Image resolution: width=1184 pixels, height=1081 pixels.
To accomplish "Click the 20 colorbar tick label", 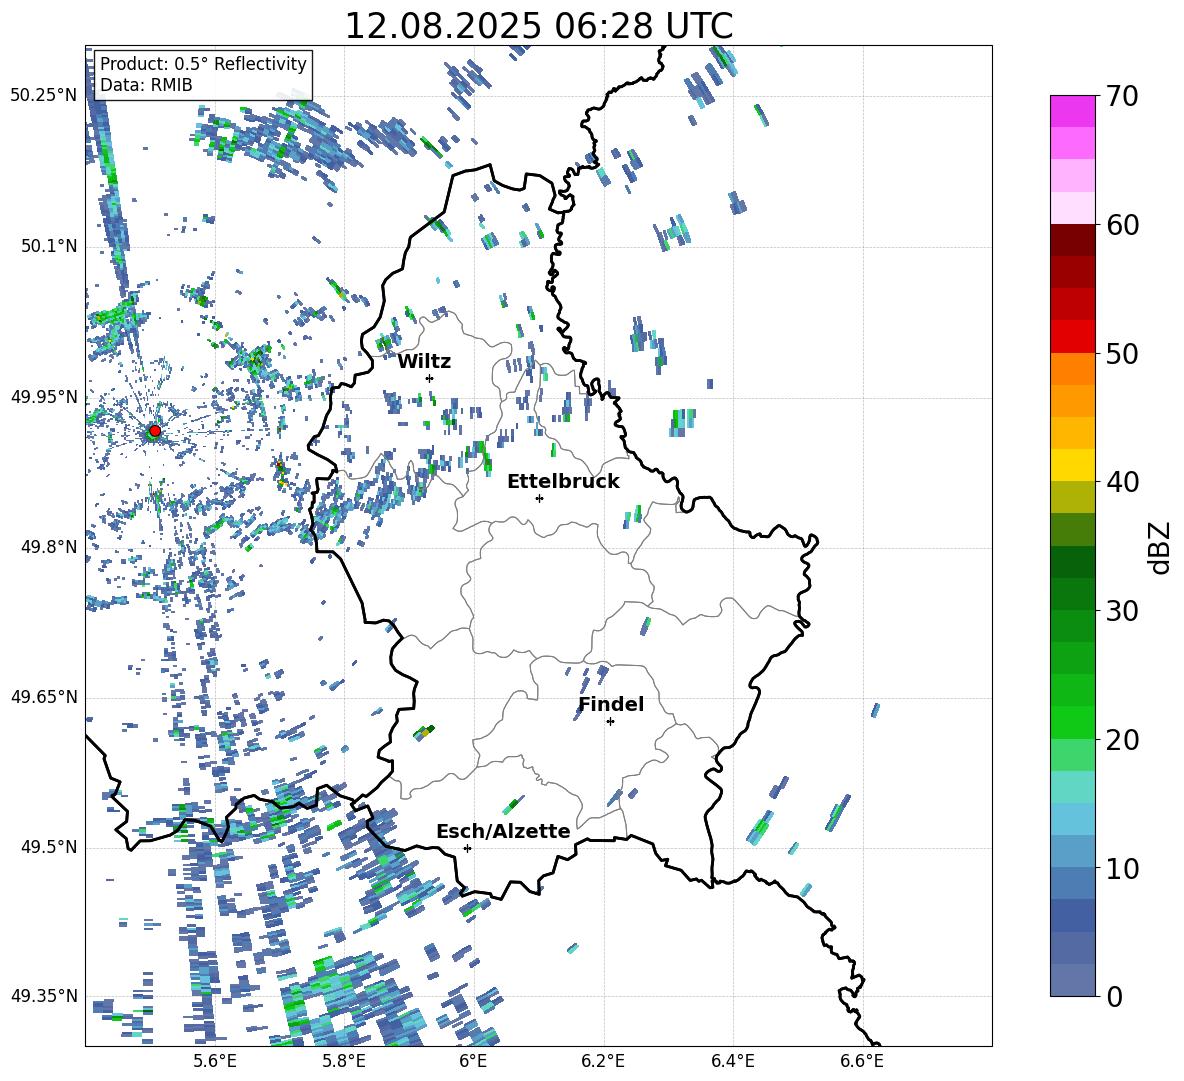I will (x=1121, y=739).
